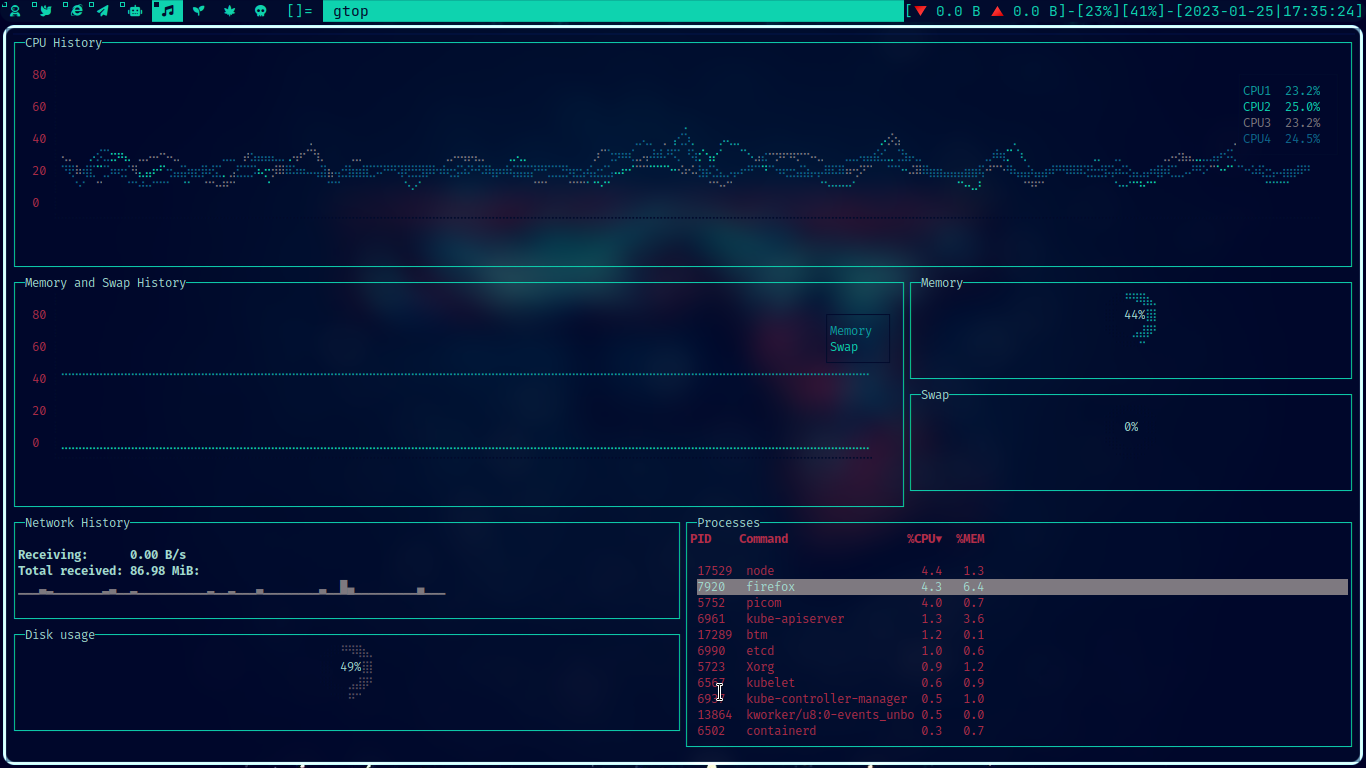Select the skull icon workspace tag

[260, 11]
